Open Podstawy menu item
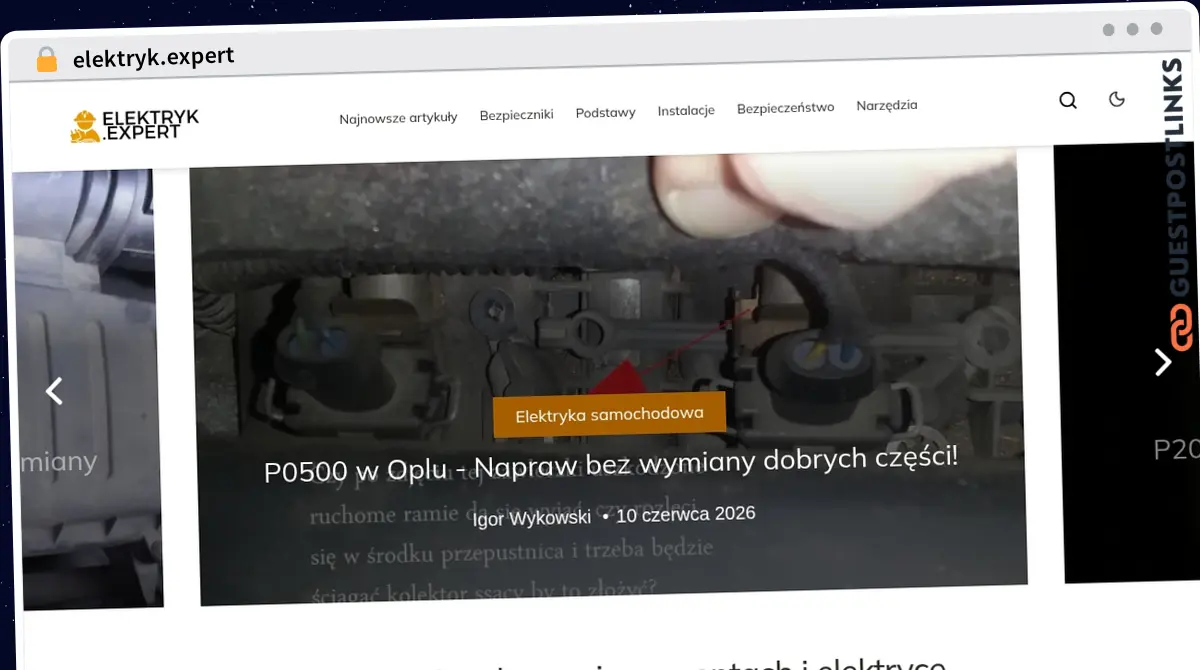Image resolution: width=1200 pixels, height=670 pixels. (x=605, y=112)
